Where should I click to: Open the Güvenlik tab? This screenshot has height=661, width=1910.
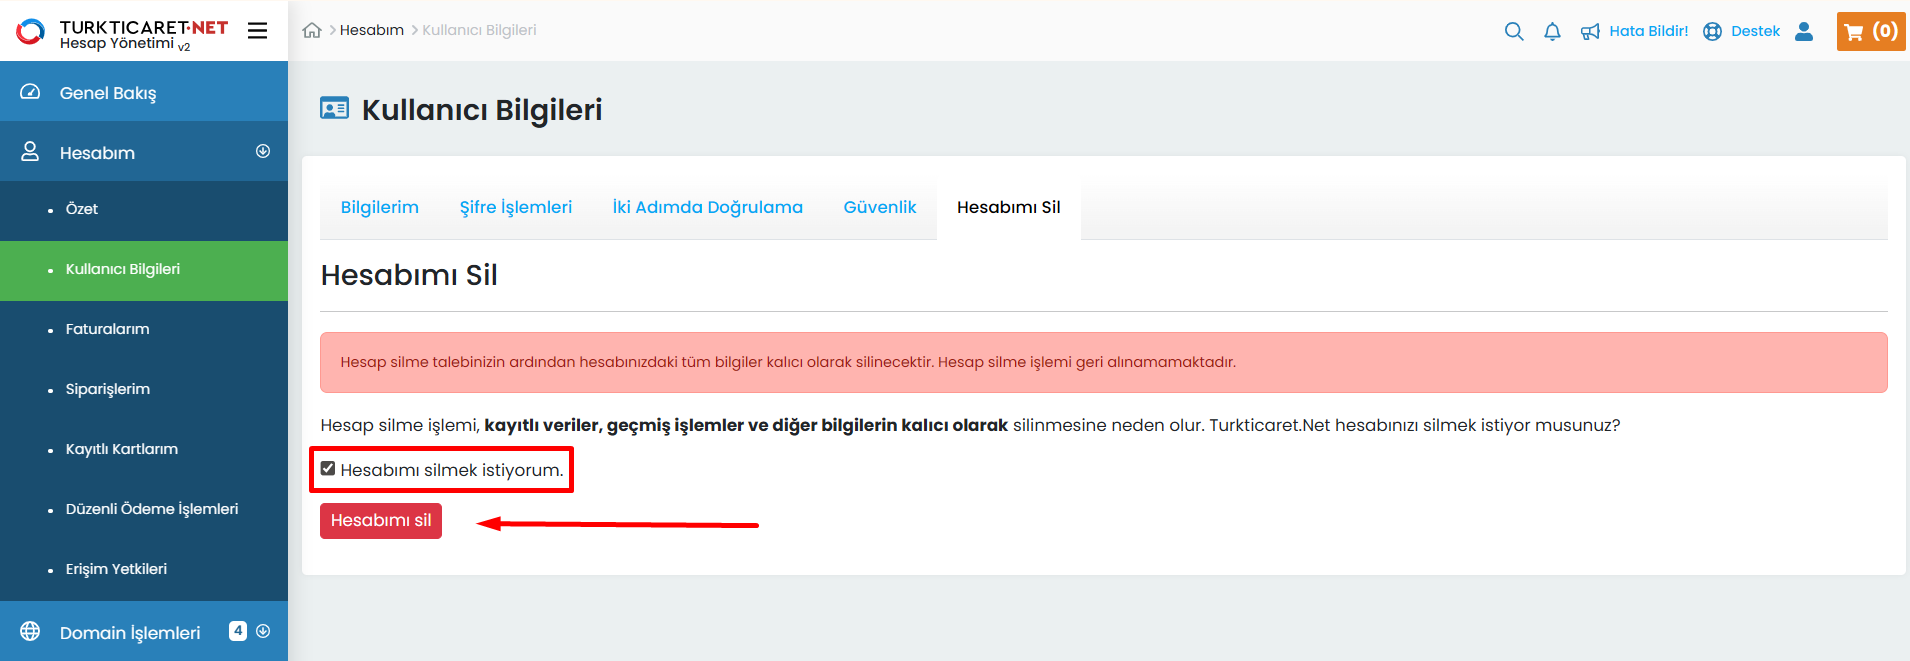click(x=879, y=207)
